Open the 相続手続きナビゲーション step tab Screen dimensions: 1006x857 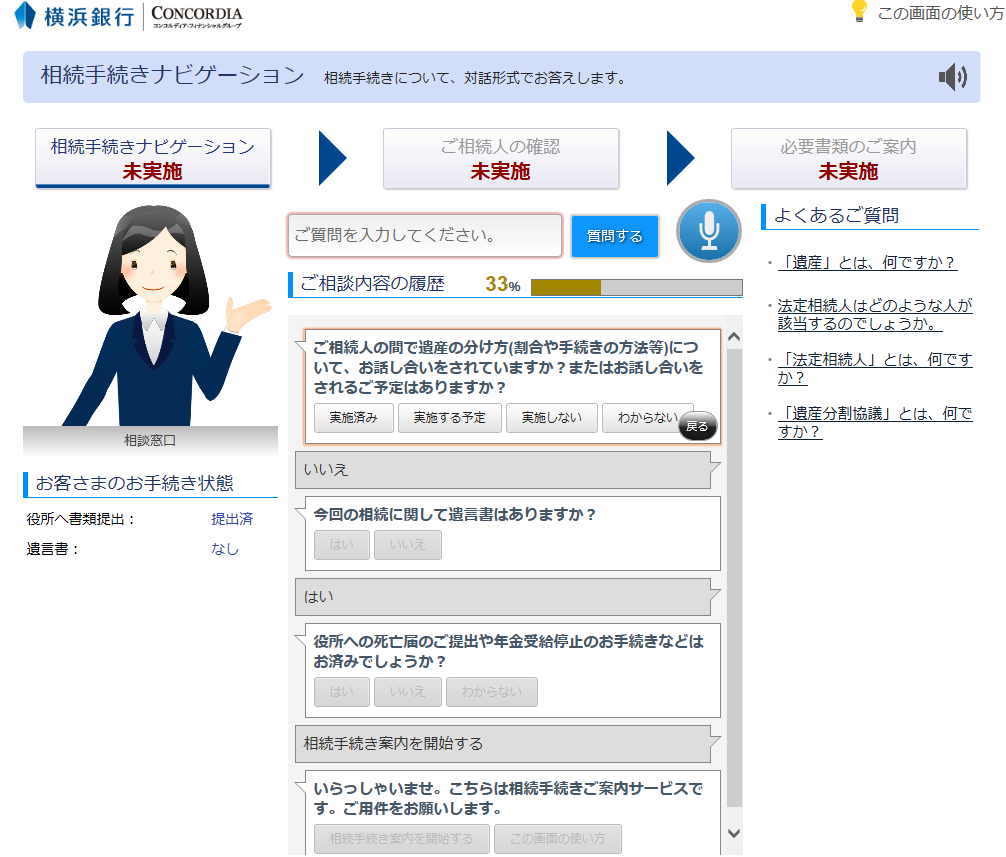coord(153,158)
